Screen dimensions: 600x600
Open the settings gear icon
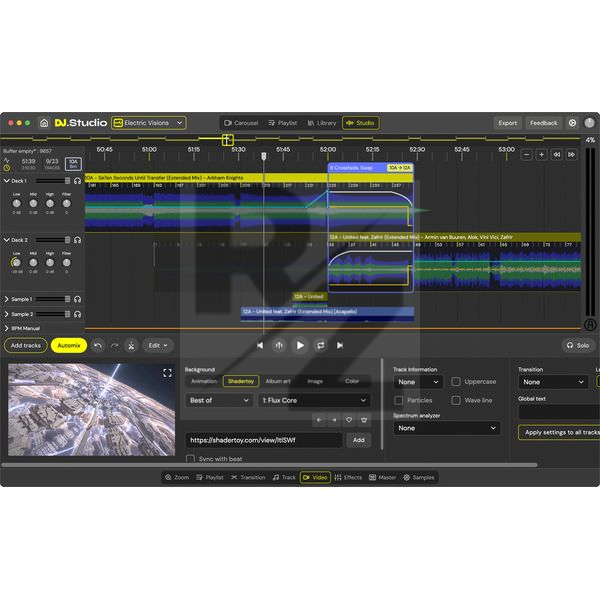point(572,123)
